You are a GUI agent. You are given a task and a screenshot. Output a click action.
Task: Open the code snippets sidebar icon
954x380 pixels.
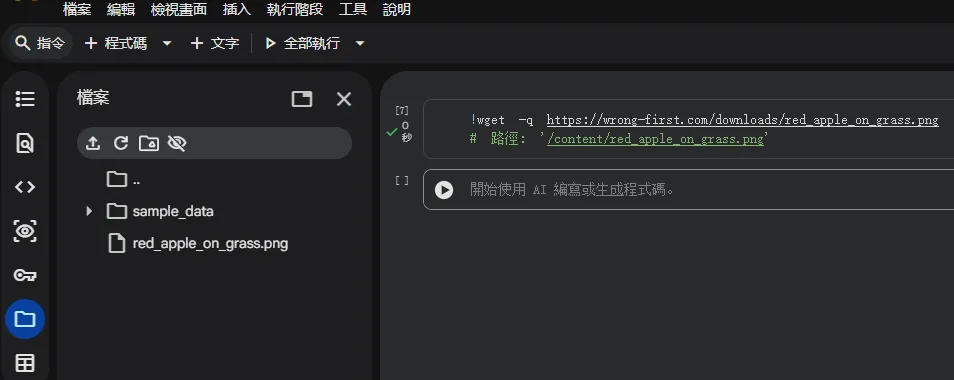[25, 187]
